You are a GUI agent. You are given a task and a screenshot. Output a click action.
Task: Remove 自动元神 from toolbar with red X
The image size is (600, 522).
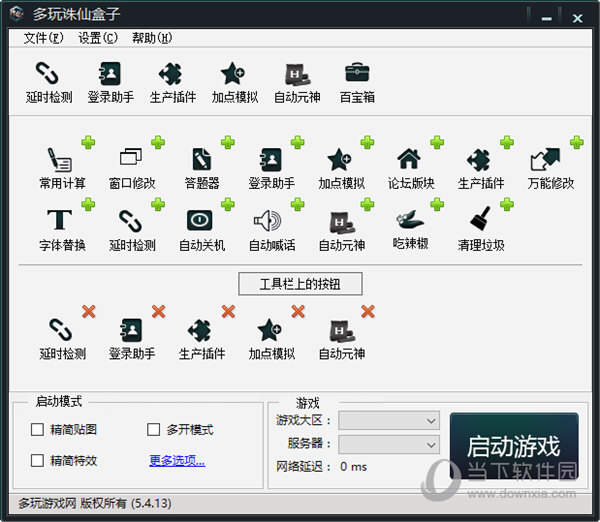pos(368,312)
